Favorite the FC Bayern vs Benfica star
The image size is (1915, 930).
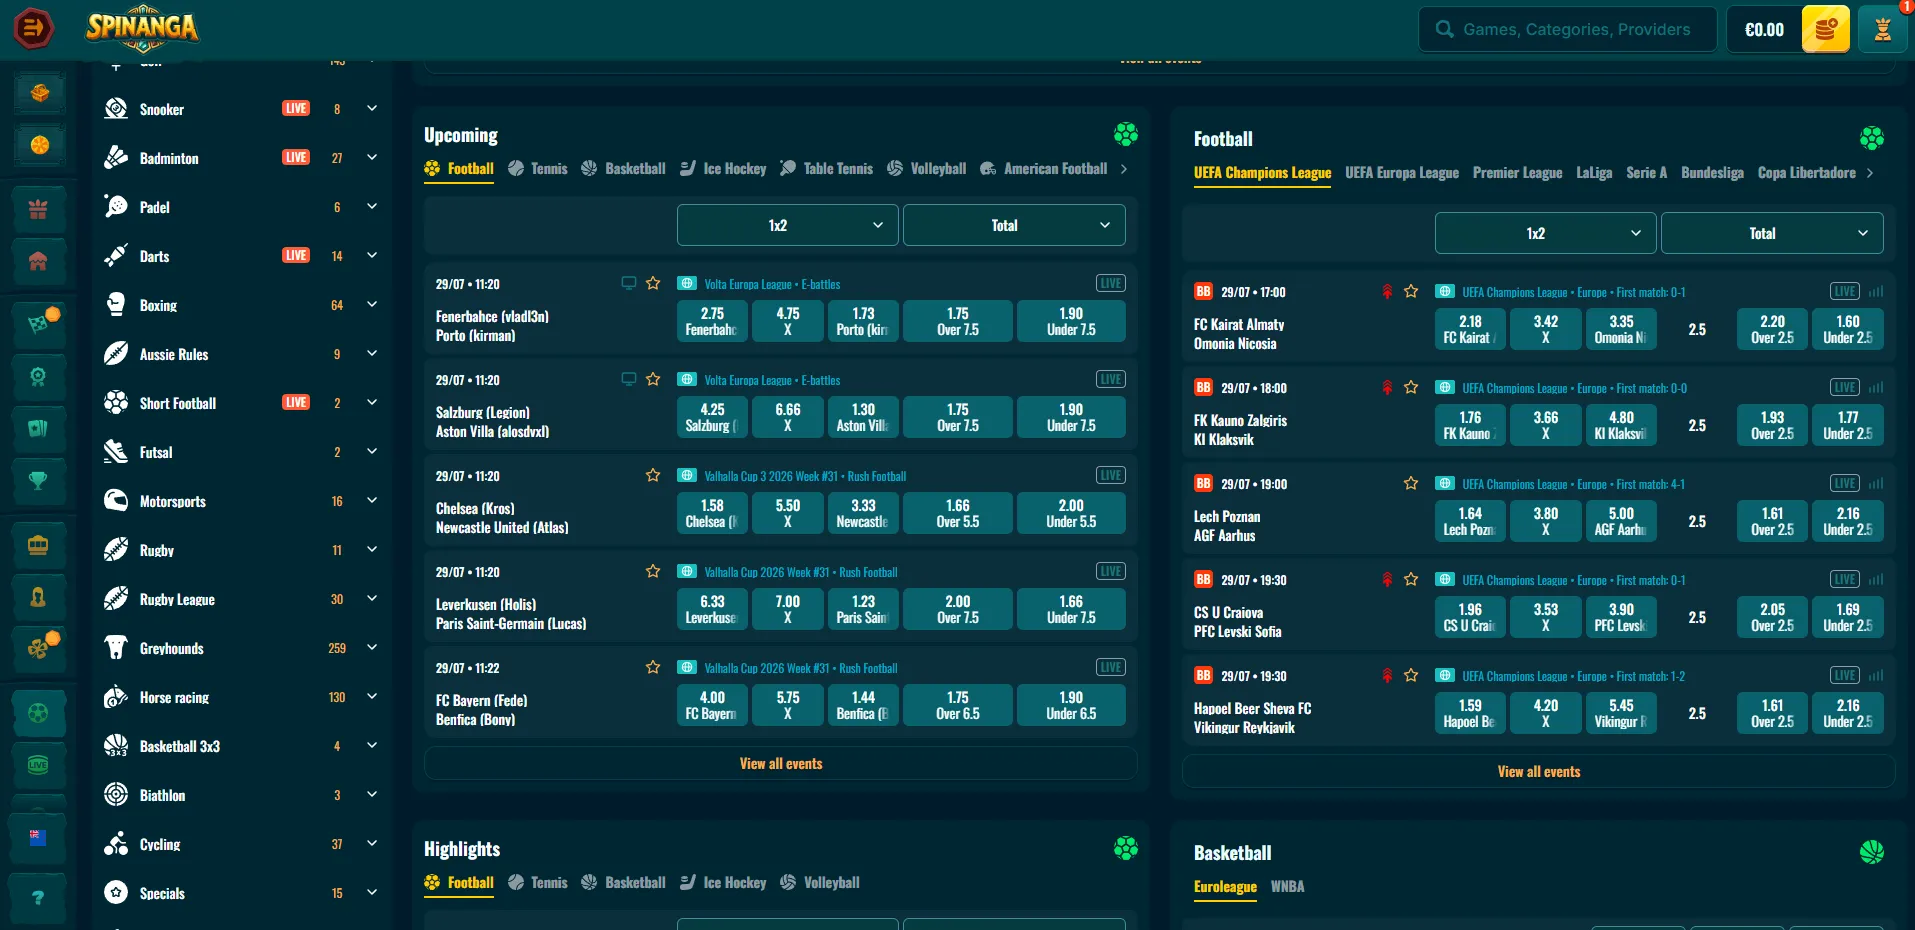(653, 667)
